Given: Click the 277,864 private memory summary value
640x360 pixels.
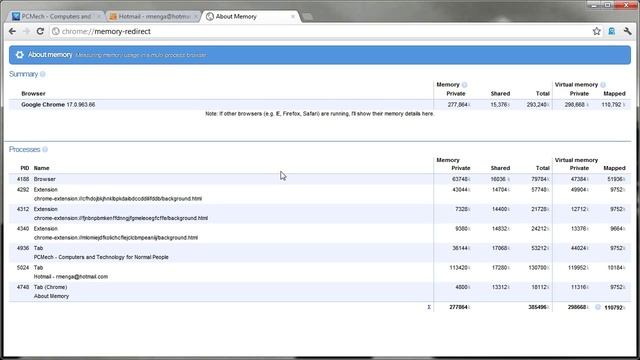Looking at the screenshot, I should tap(457, 105).
